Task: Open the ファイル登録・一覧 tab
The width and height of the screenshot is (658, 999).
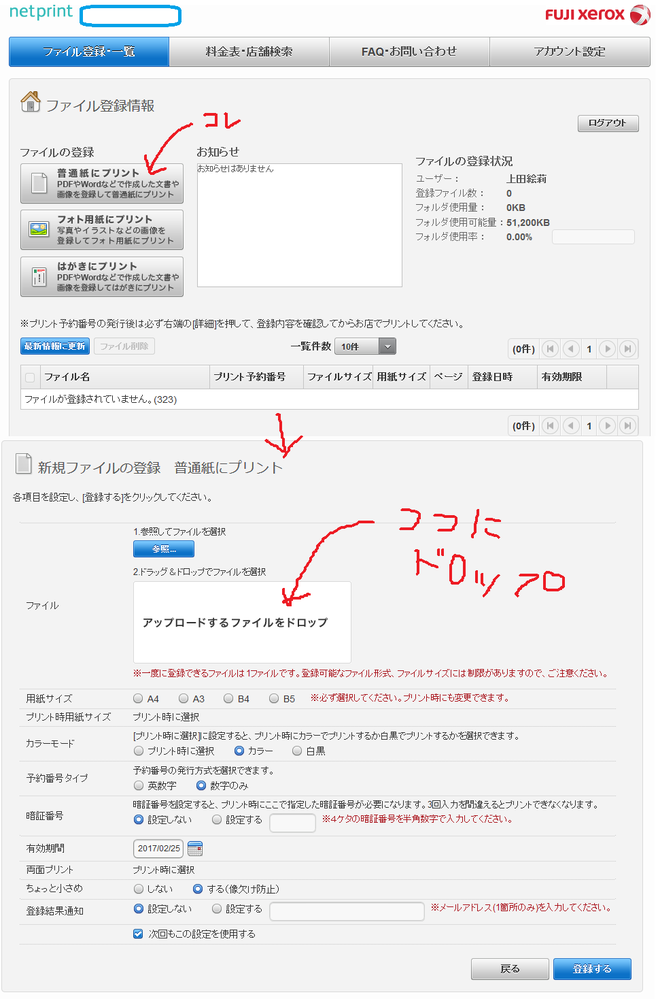Action: coord(89,52)
